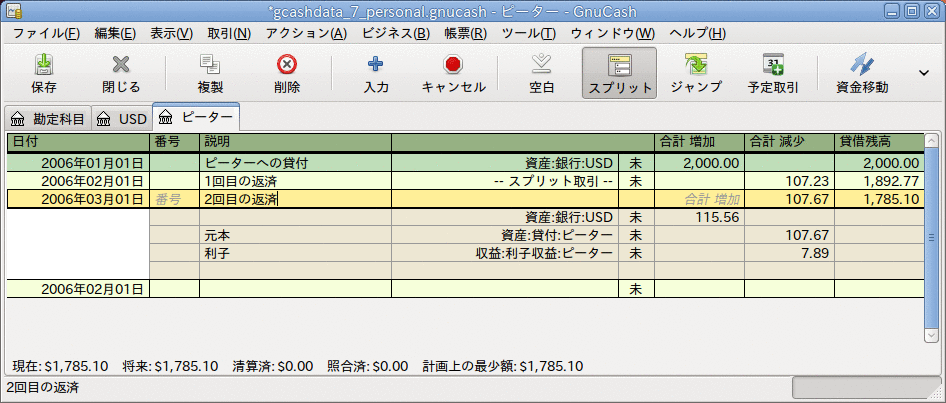Screen dimensions: 946x403
Task: Click the 115.56 increase amount cell
Action: (x=699, y=217)
